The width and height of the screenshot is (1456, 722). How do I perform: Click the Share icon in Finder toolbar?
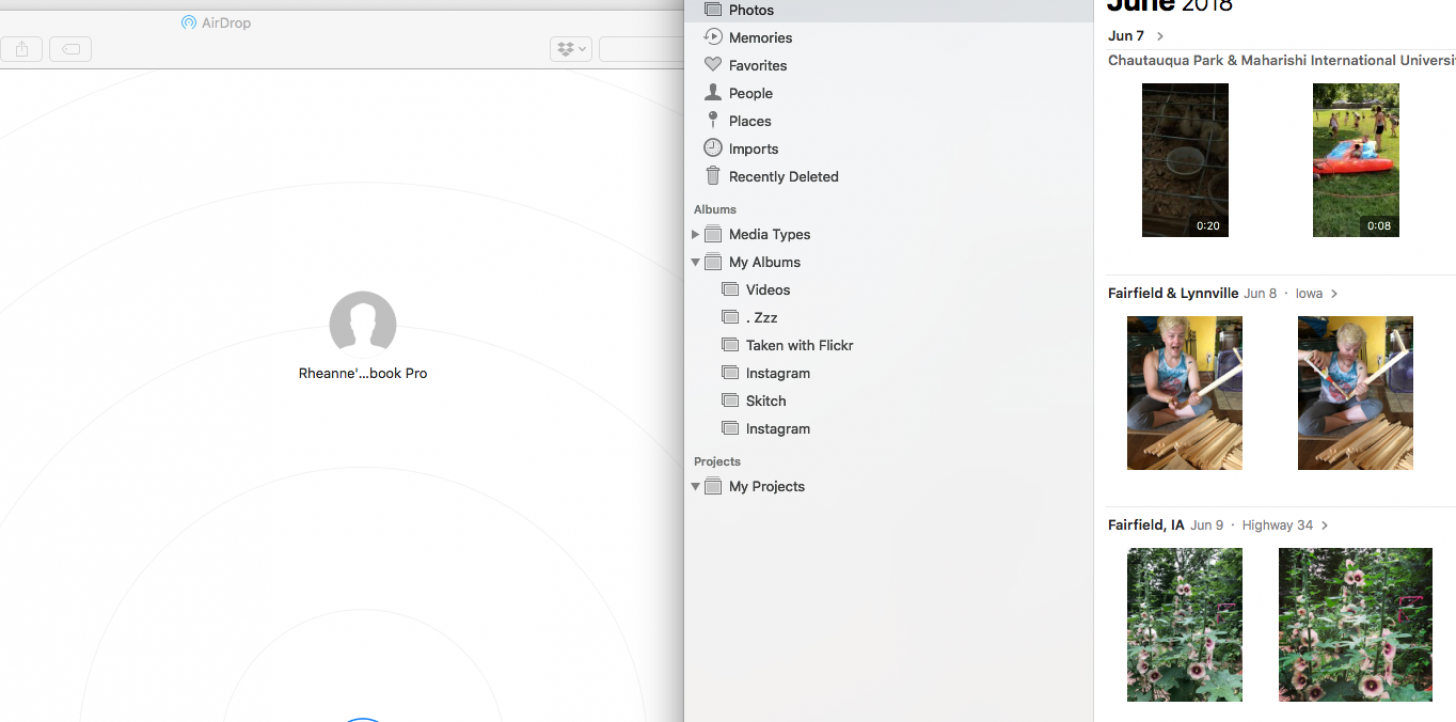[22, 49]
